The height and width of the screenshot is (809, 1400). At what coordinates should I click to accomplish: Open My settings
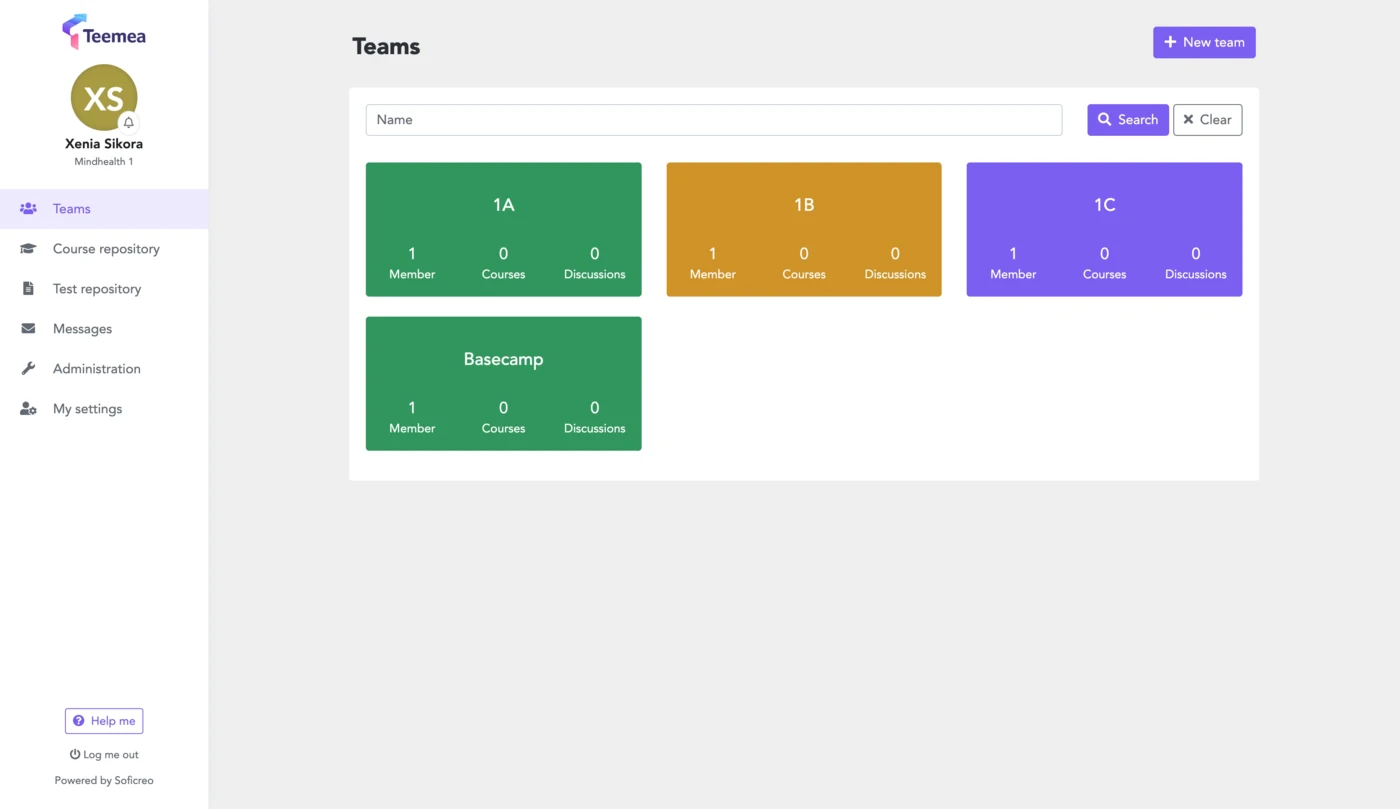point(104,409)
